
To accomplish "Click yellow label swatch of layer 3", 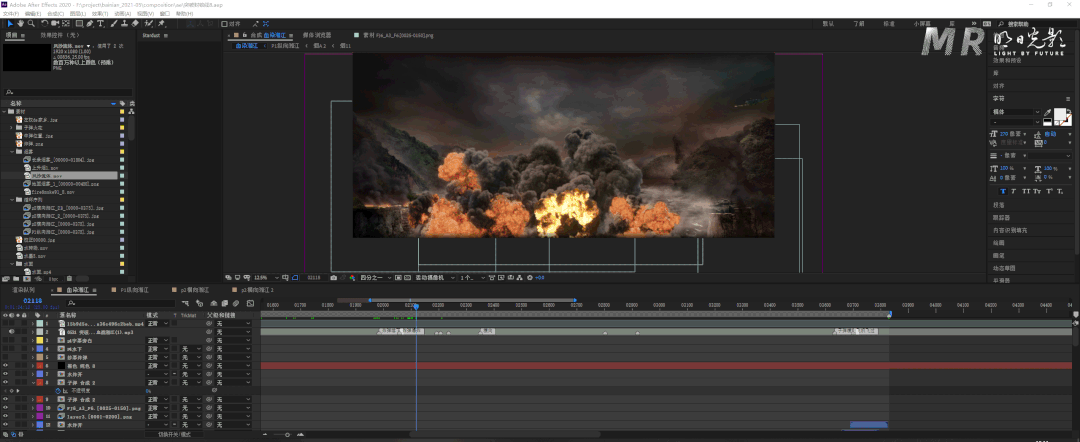I will pos(40,340).
